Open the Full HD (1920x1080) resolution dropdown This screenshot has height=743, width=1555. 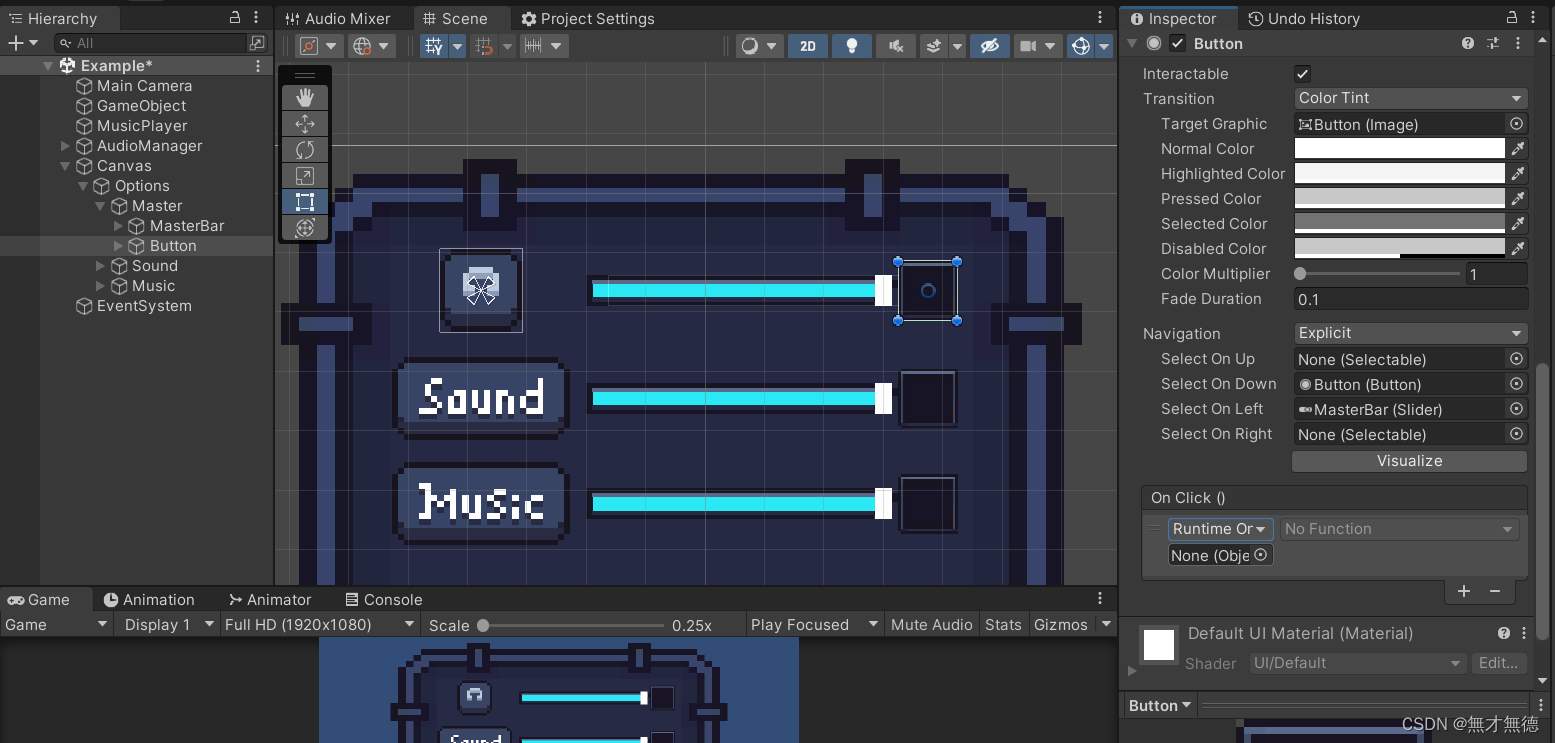coord(319,624)
